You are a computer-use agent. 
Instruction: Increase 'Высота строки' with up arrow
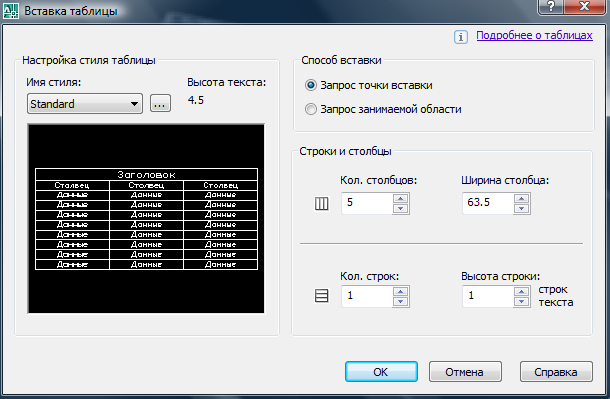pyautogui.click(x=521, y=292)
